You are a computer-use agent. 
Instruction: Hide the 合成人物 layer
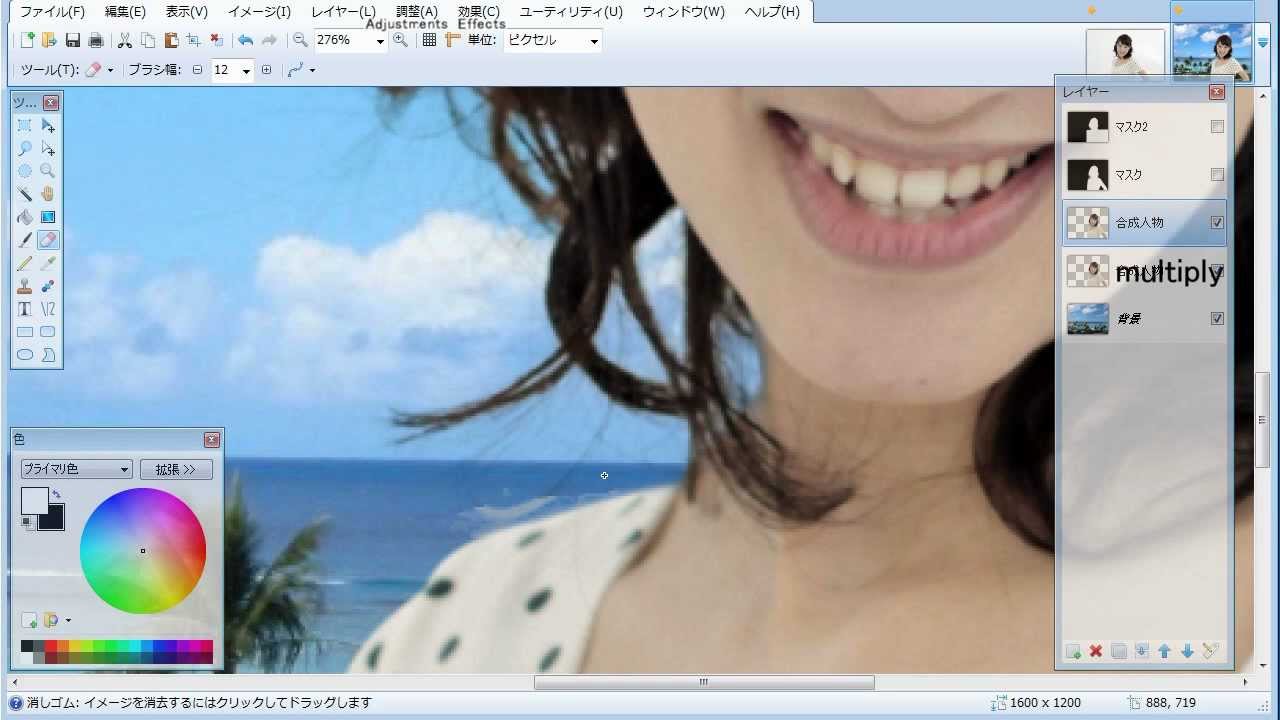pyautogui.click(x=1217, y=223)
